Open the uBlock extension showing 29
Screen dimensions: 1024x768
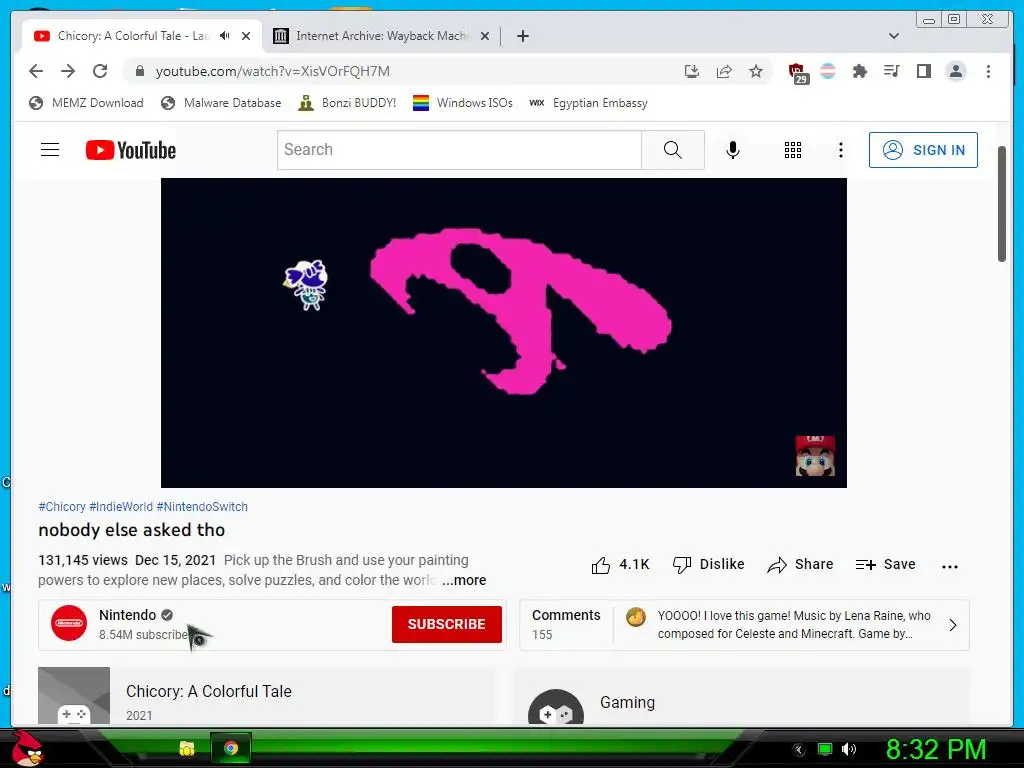[x=797, y=73]
